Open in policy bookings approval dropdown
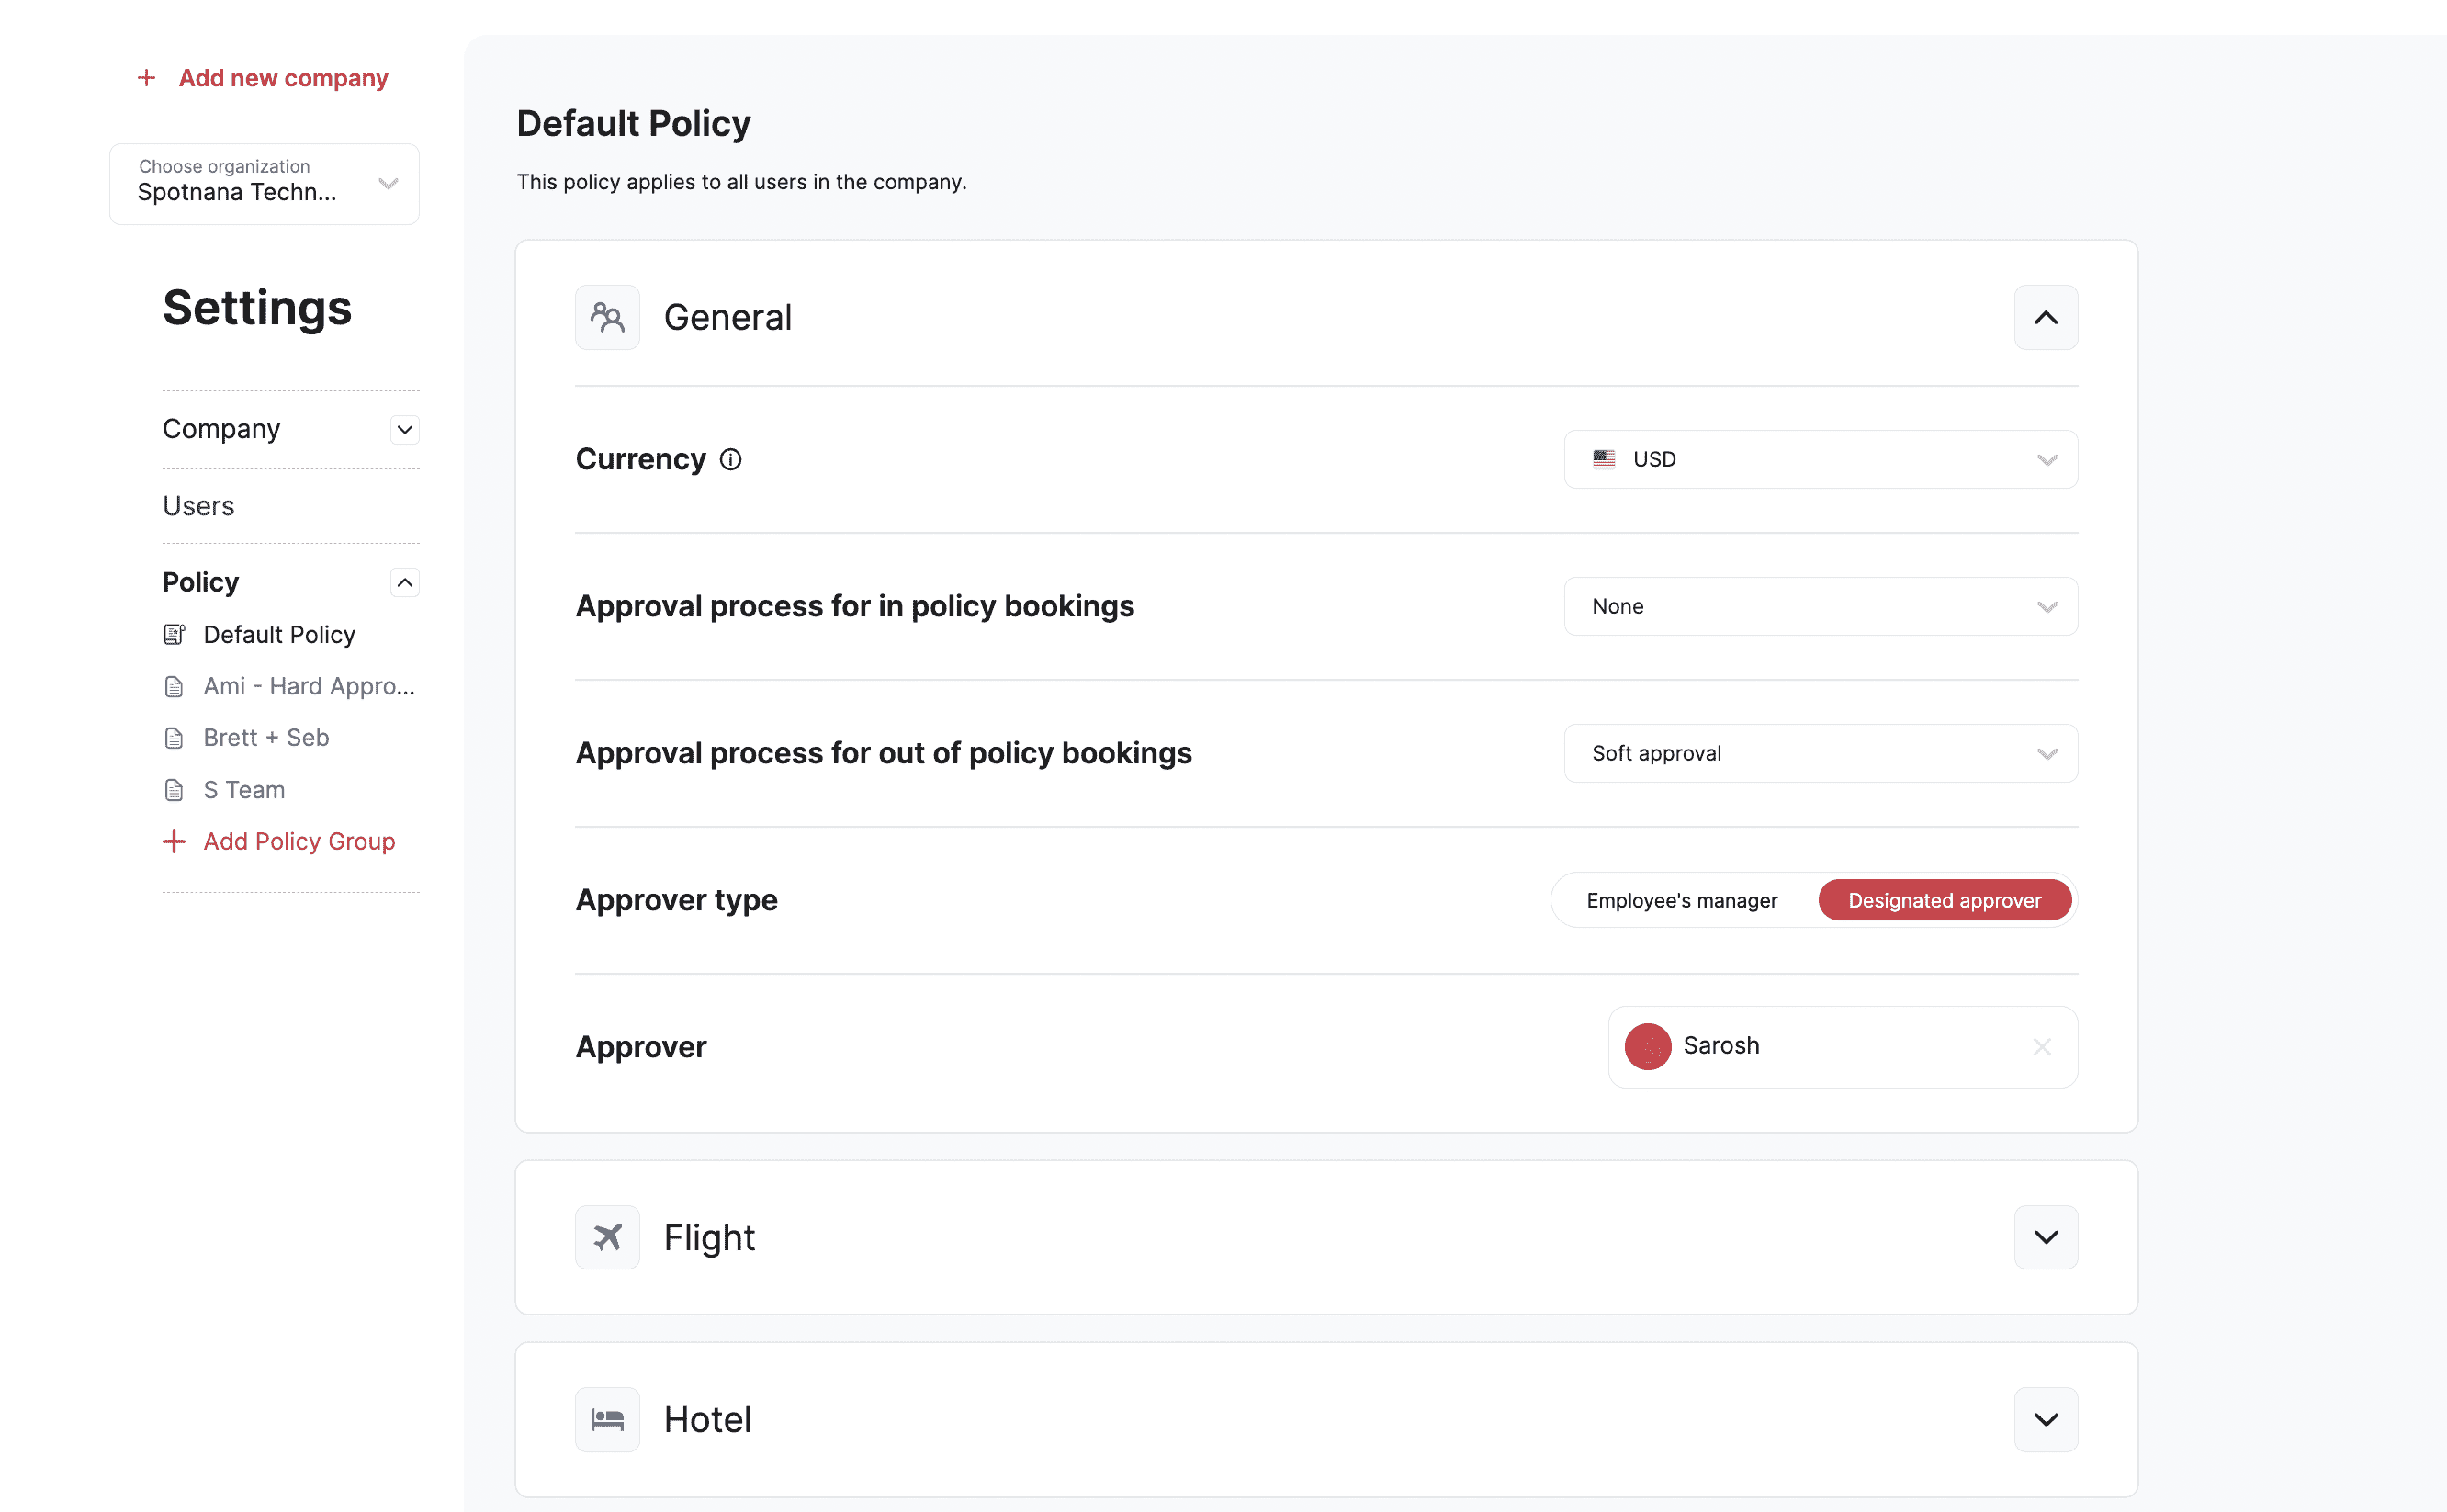 pos(1821,606)
